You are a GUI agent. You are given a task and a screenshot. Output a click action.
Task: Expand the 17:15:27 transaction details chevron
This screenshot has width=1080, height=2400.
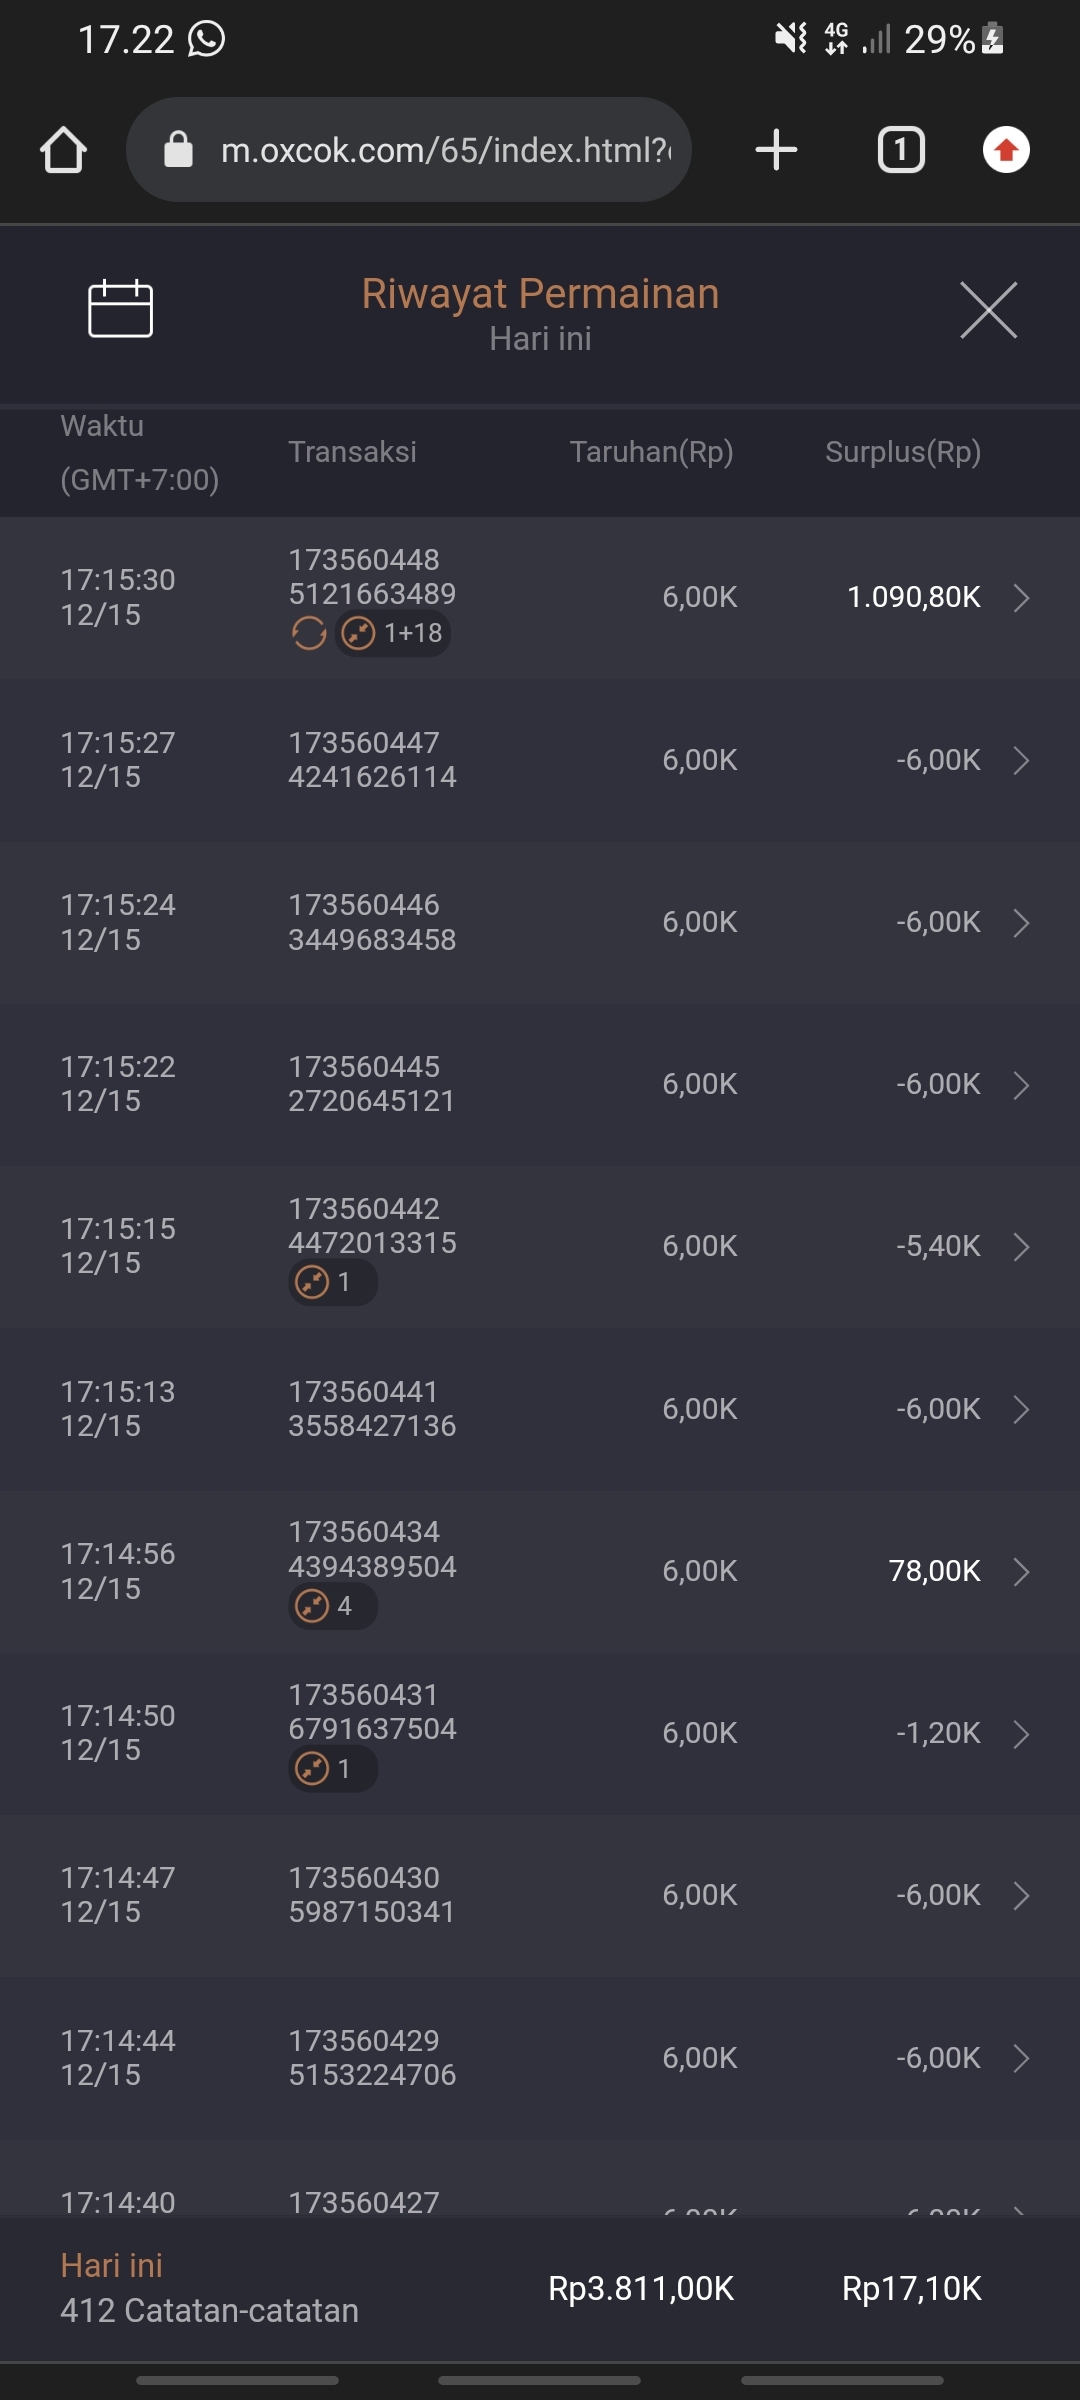click(1021, 760)
